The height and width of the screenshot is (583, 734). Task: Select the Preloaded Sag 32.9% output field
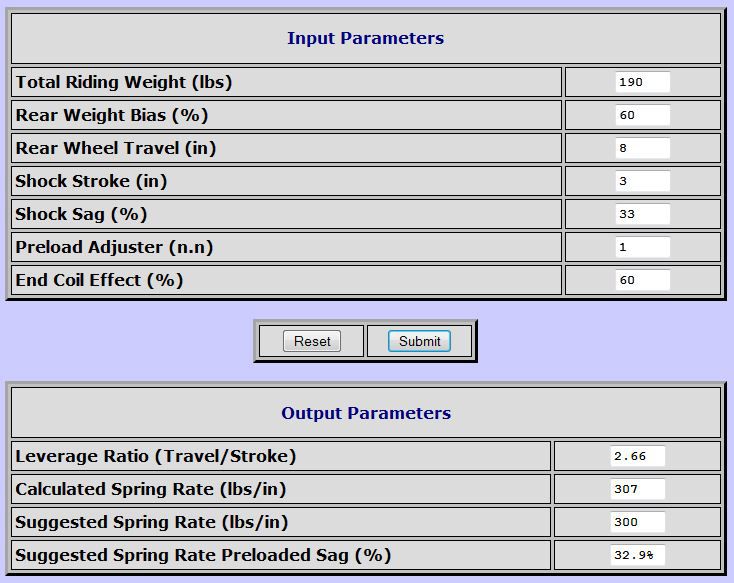[638, 555]
